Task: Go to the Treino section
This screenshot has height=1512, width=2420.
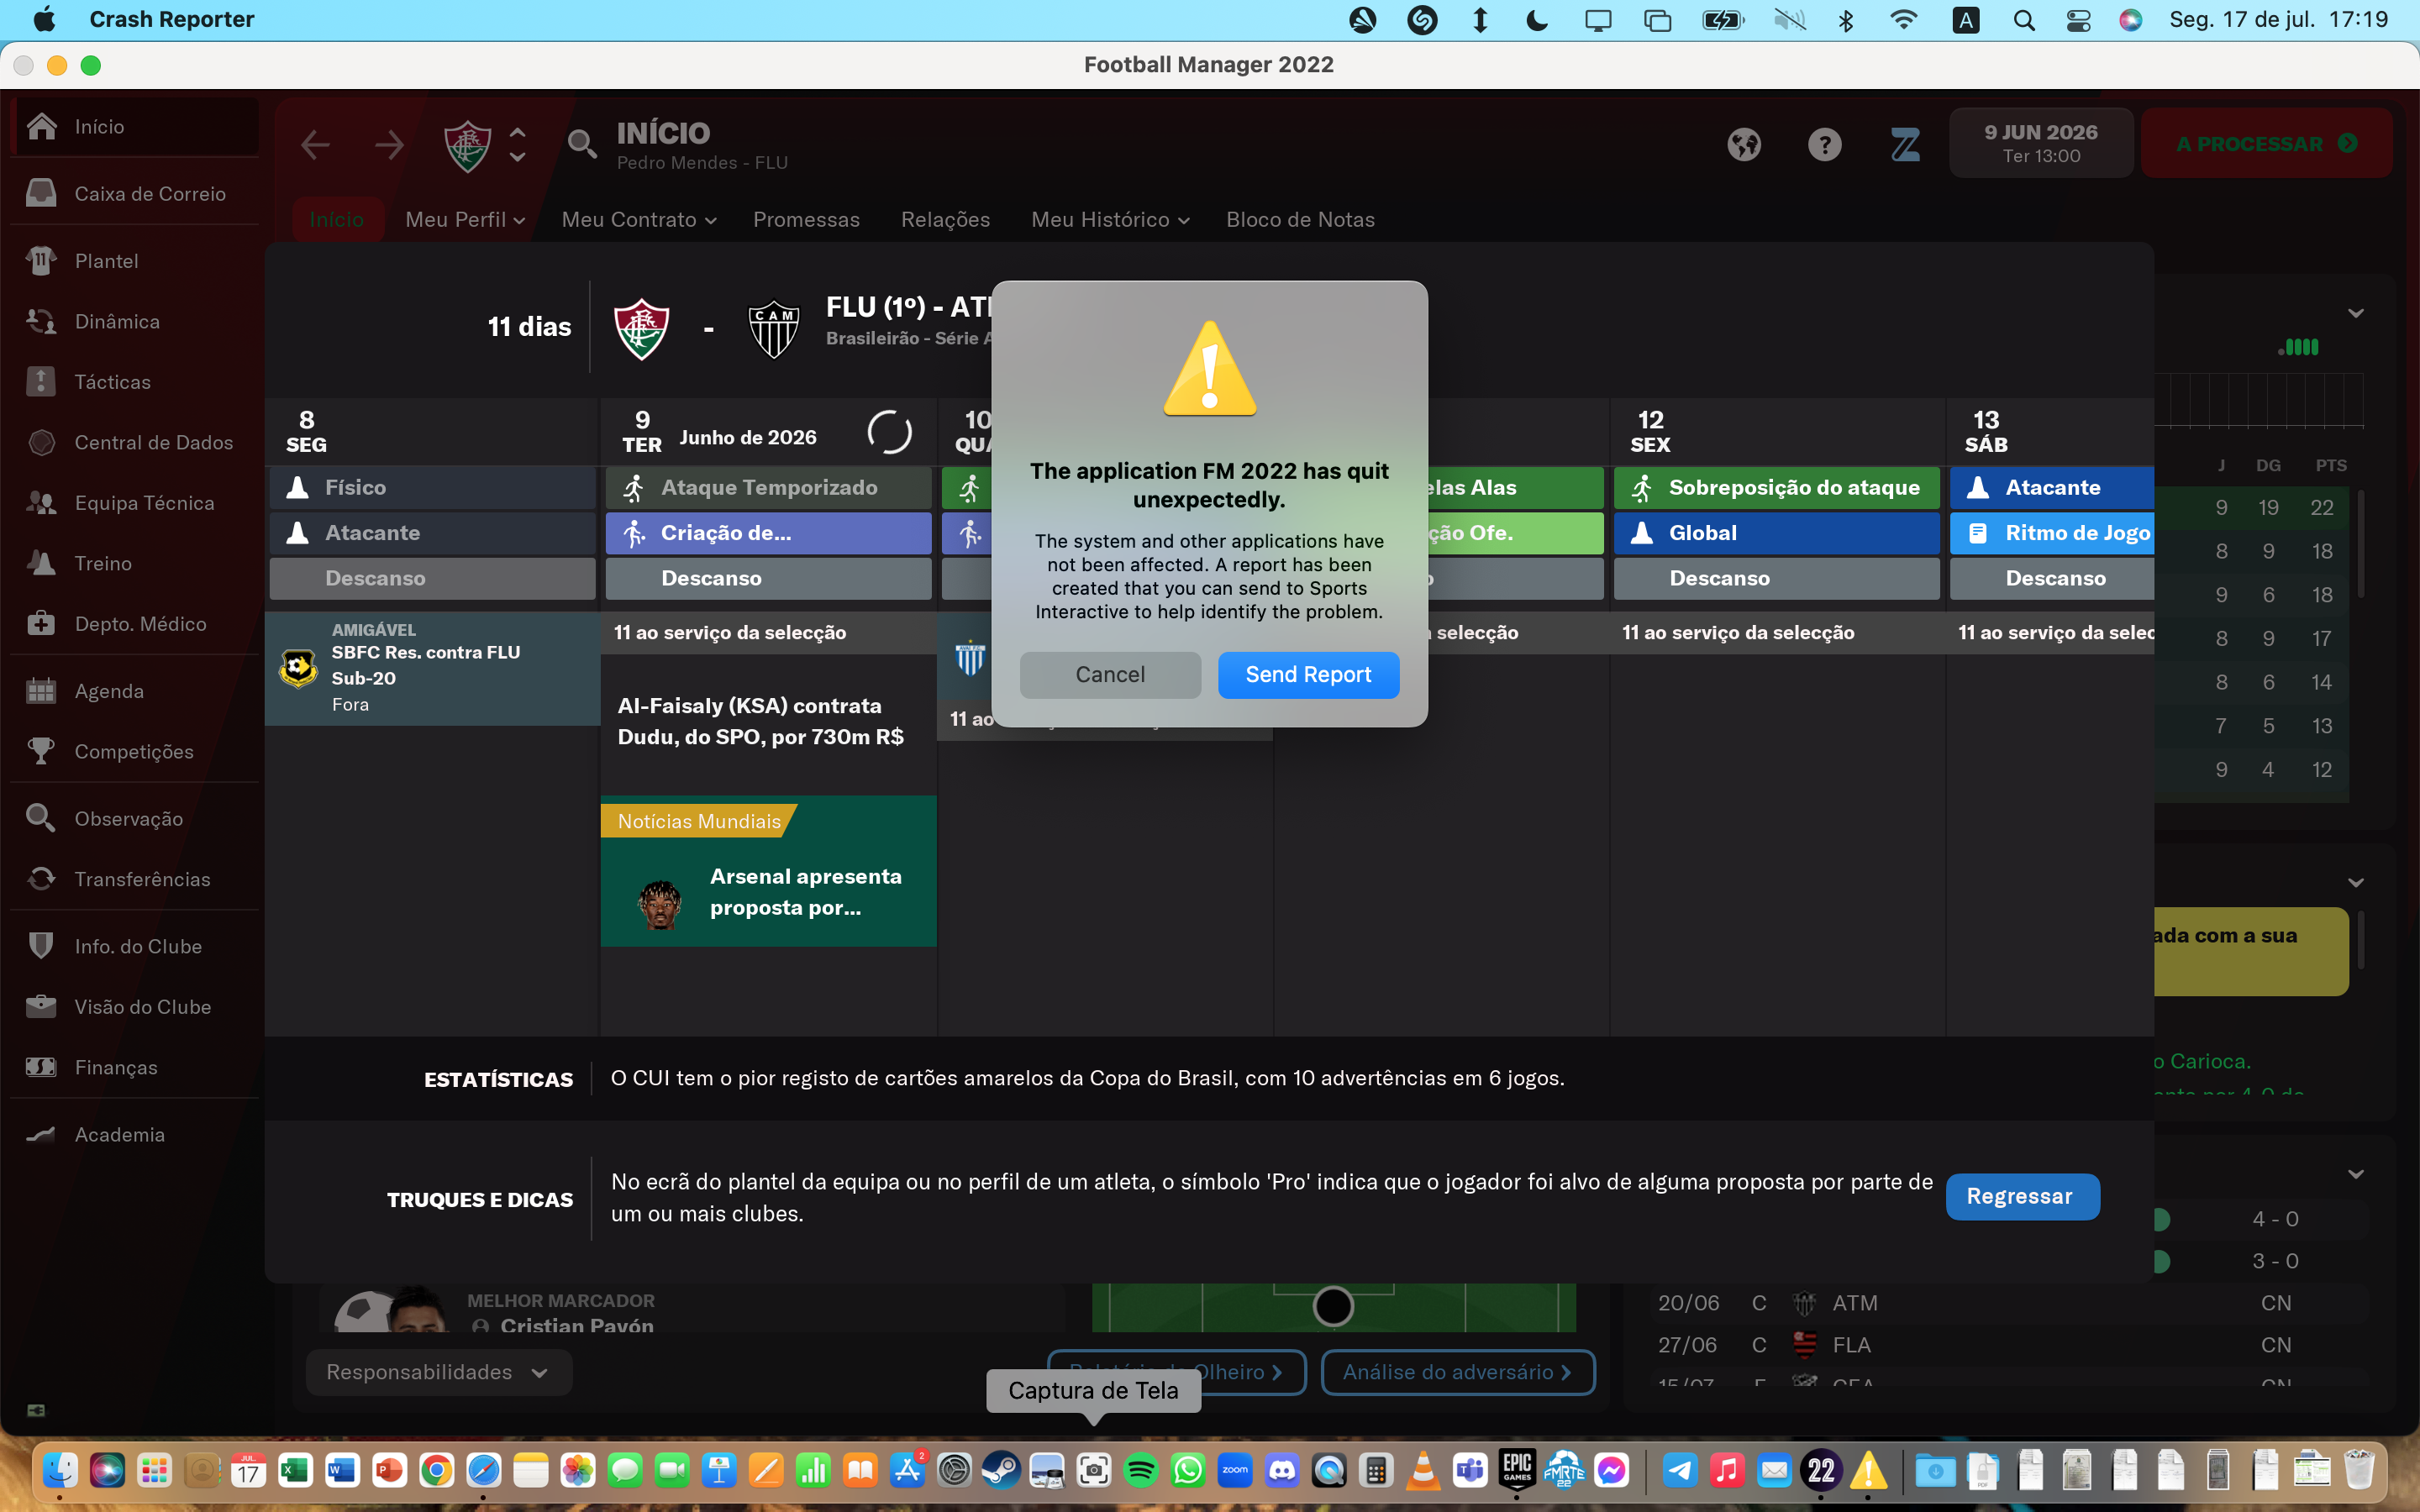Action: [104, 563]
